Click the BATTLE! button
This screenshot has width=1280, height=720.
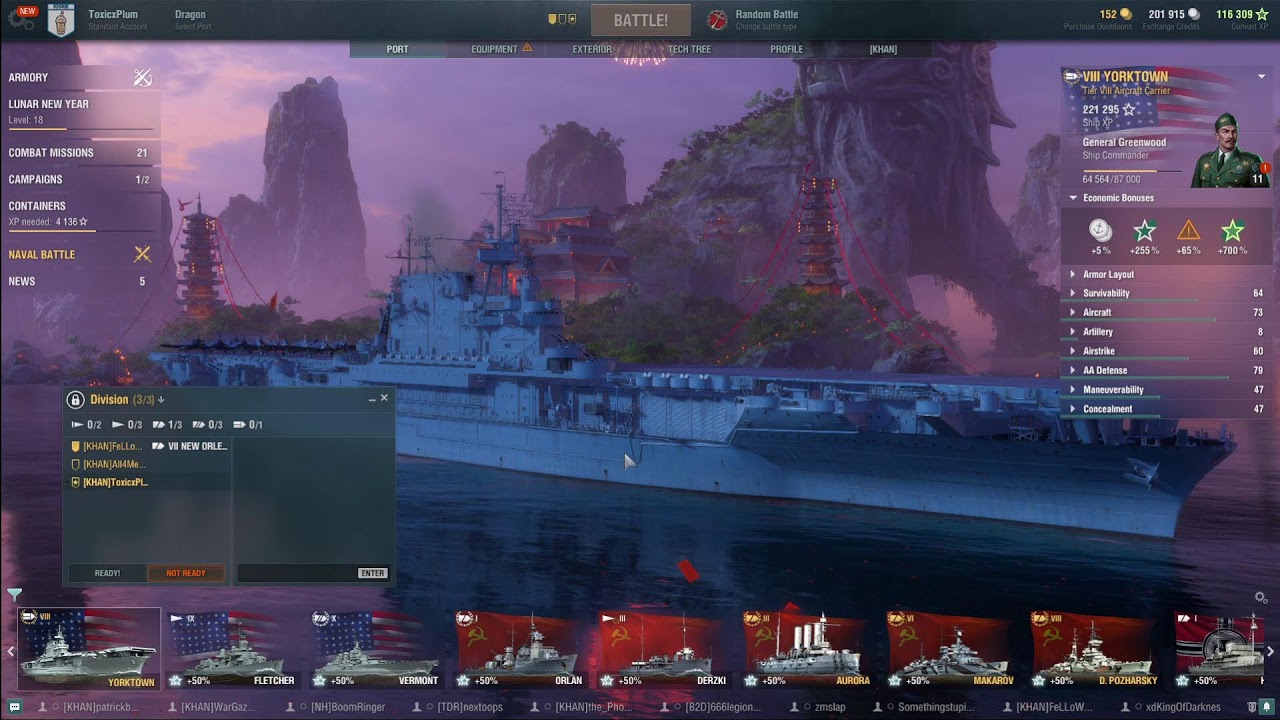pos(641,20)
